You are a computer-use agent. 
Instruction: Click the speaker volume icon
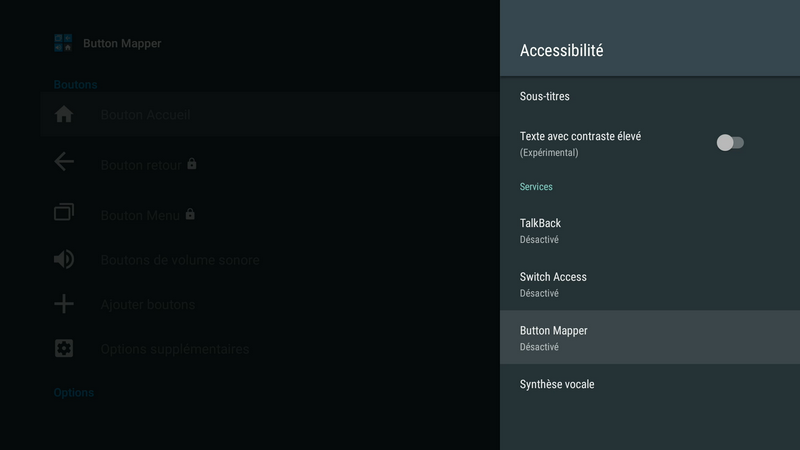[64, 260]
